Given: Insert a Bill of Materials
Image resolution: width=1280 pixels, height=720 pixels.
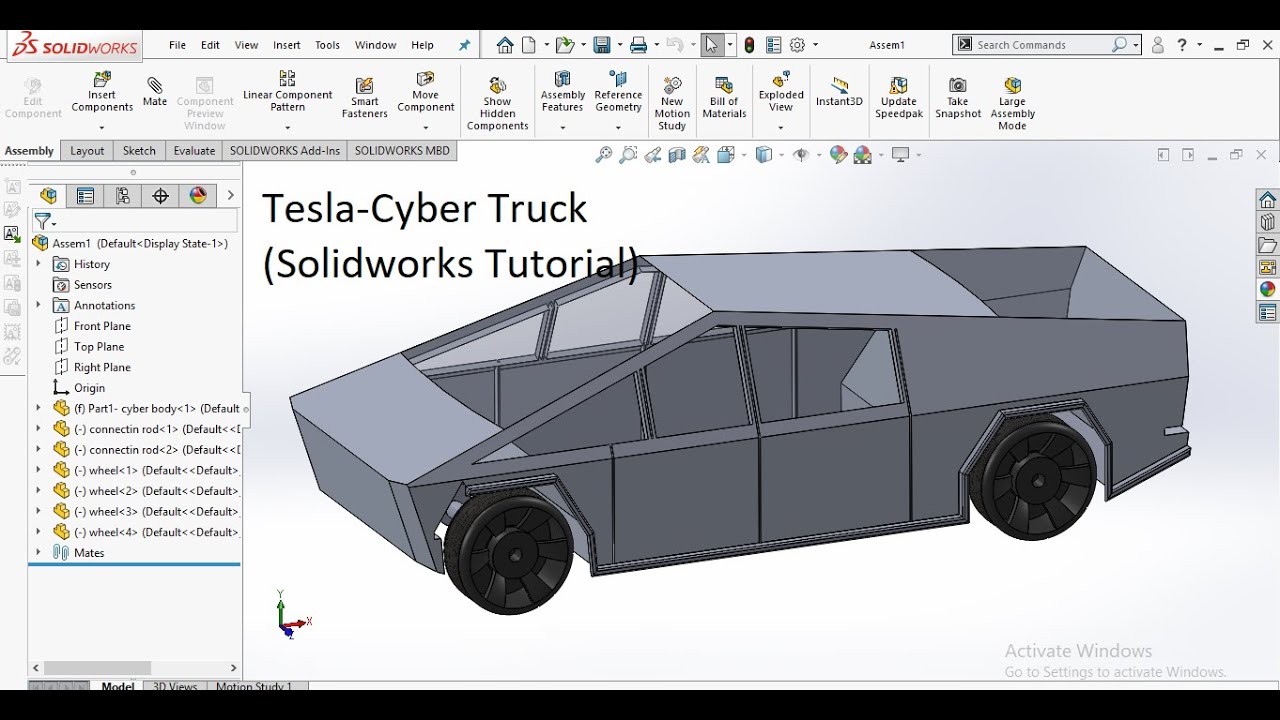Looking at the screenshot, I should pos(724,97).
